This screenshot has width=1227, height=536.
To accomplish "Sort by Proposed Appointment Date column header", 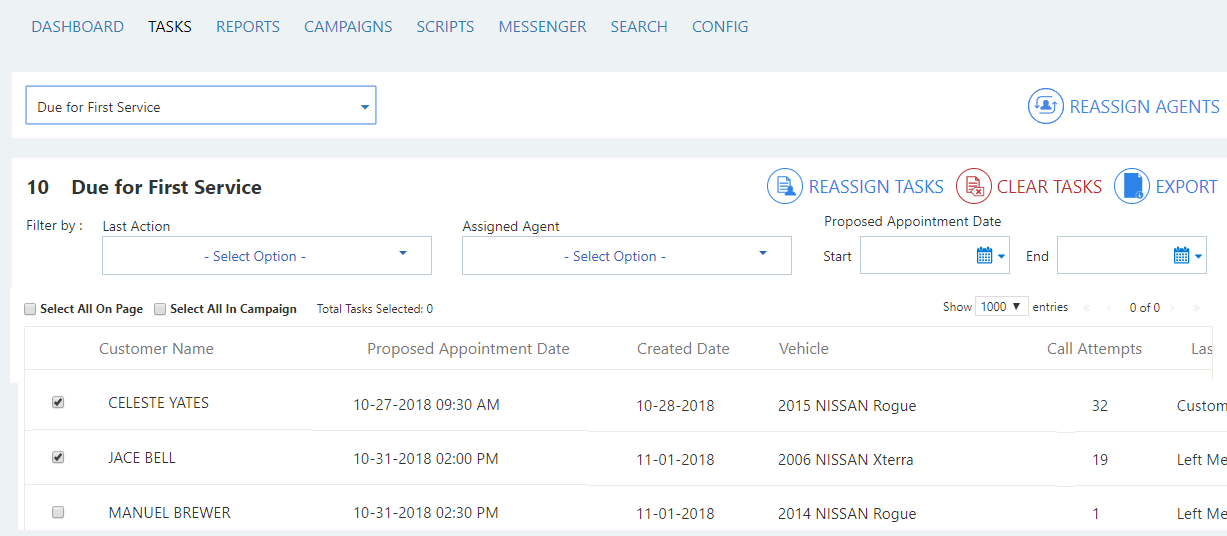I will point(468,349).
